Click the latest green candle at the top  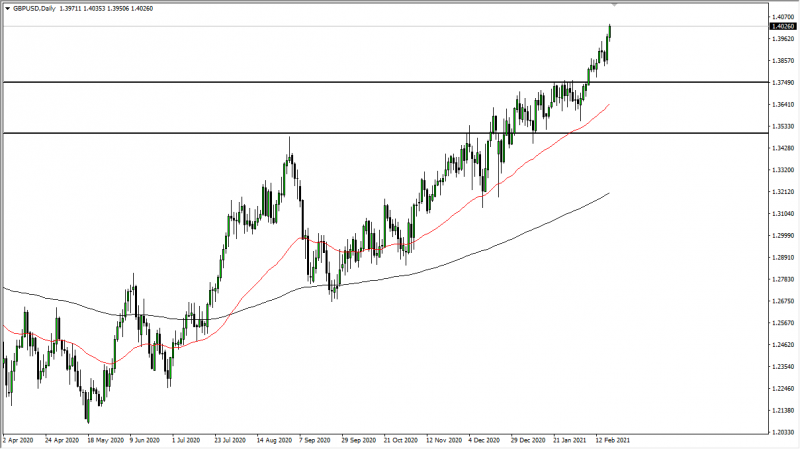(609, 31)
